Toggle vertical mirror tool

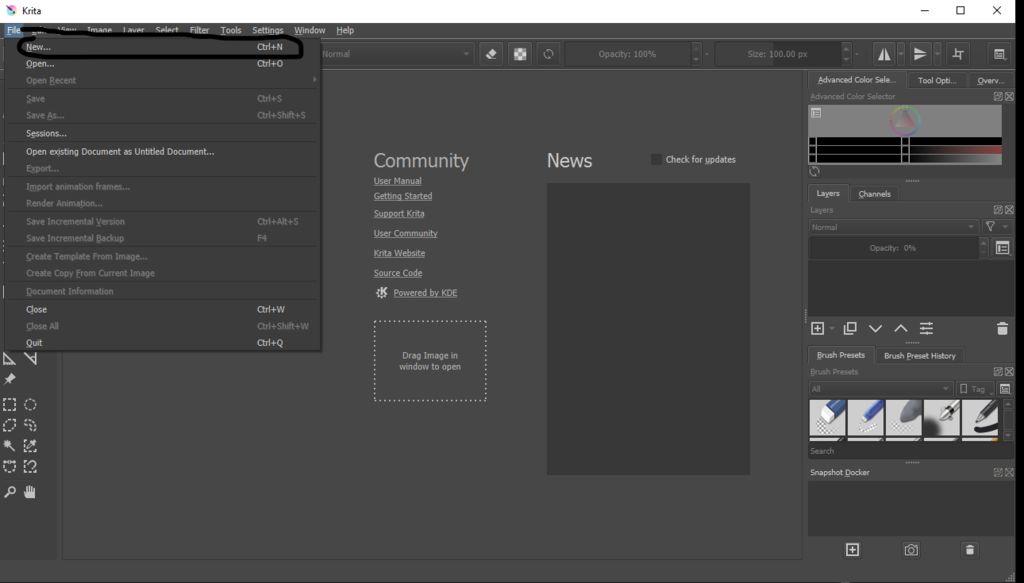(x=920, y=54)
